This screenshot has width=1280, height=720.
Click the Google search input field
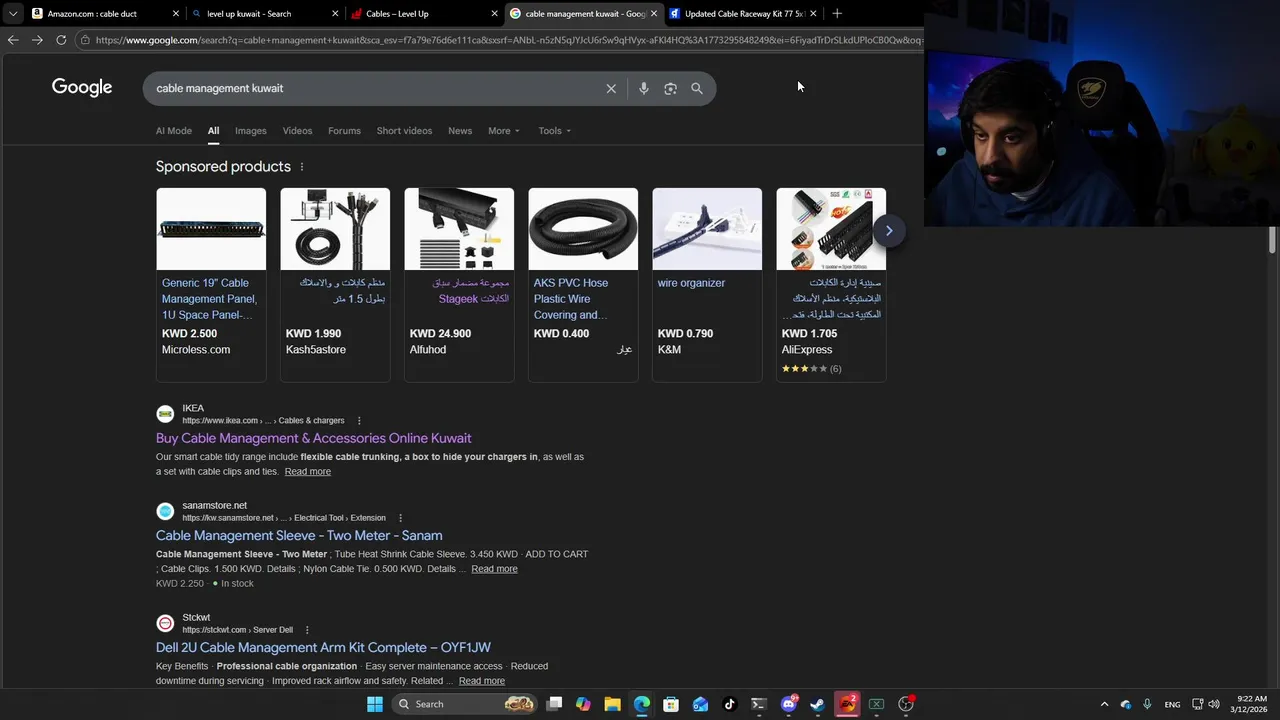click(375, 88)
